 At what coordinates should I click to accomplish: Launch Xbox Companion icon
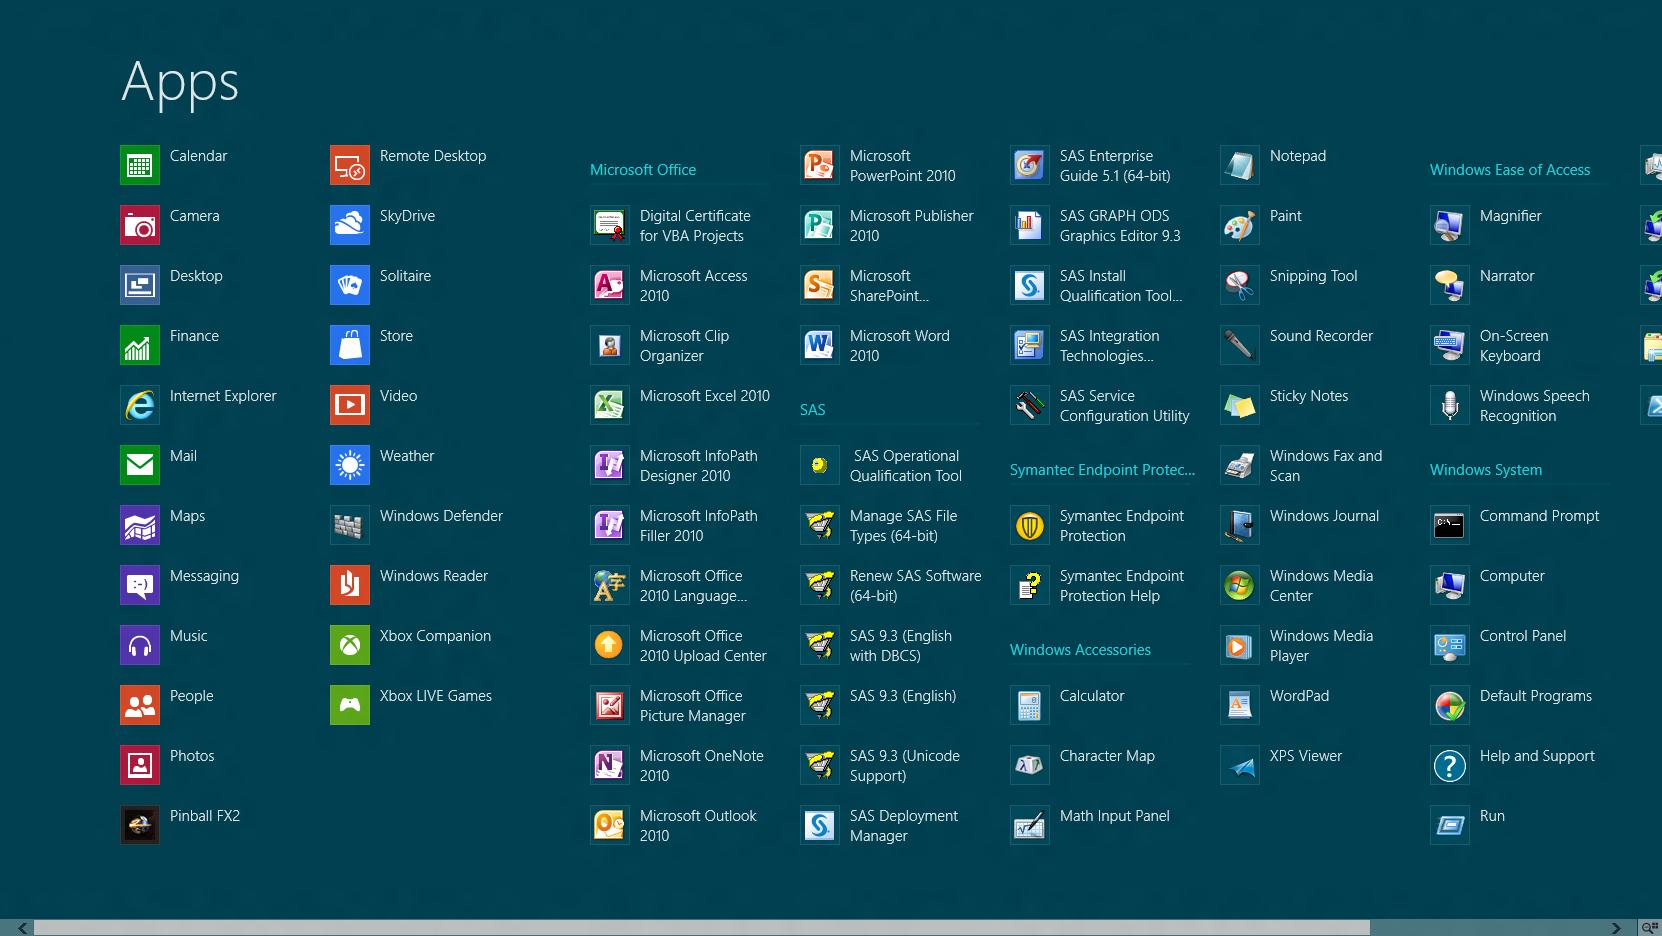tap(350, 645)
